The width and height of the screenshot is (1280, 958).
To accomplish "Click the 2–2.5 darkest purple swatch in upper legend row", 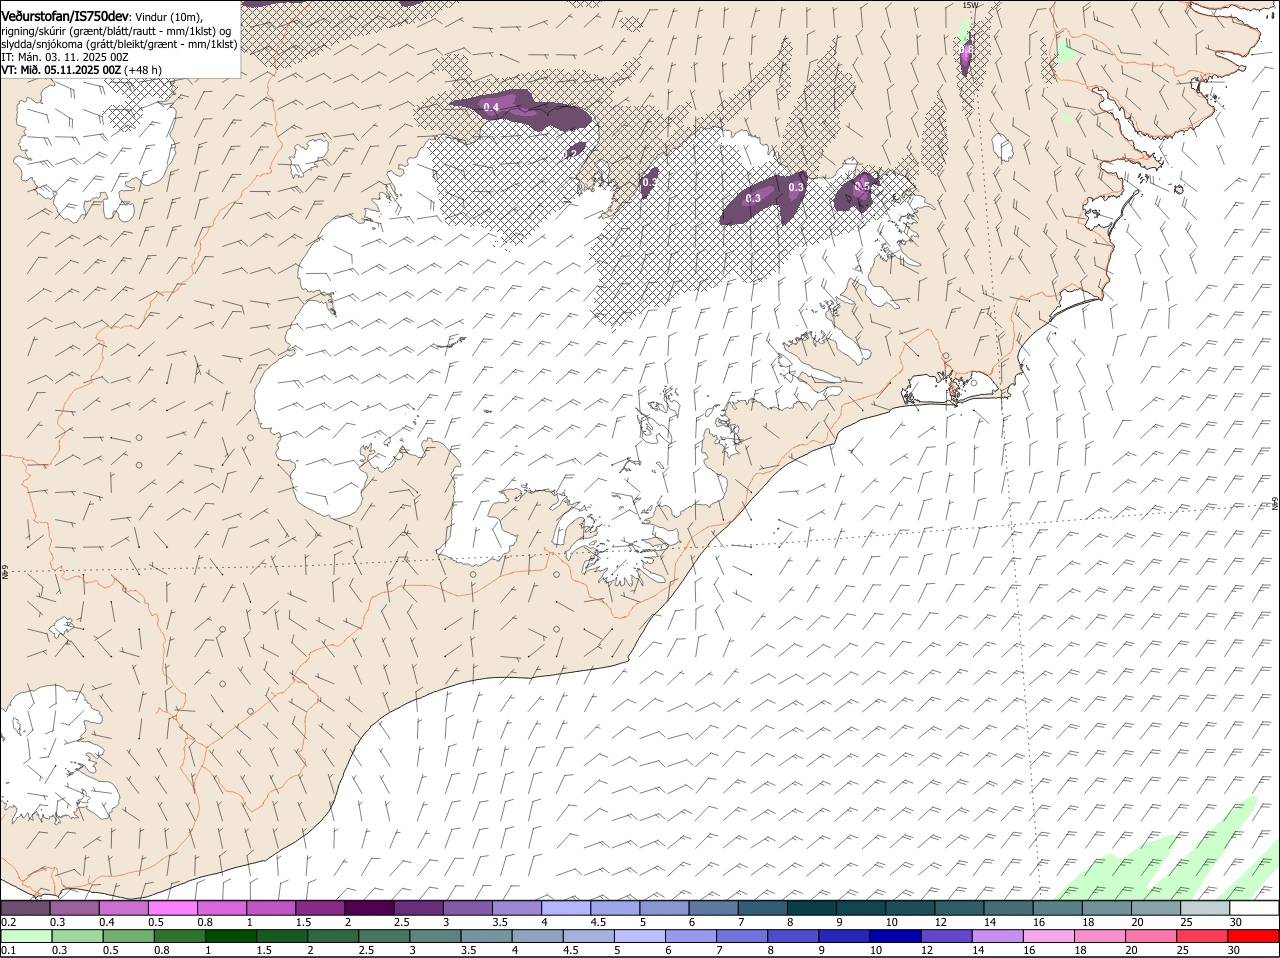I will coord(369,908).
